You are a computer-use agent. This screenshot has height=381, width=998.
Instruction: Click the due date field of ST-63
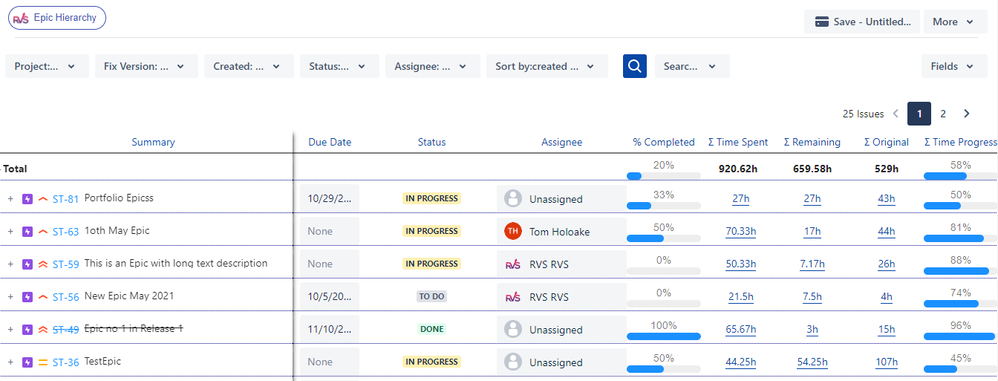click(330, 232)
